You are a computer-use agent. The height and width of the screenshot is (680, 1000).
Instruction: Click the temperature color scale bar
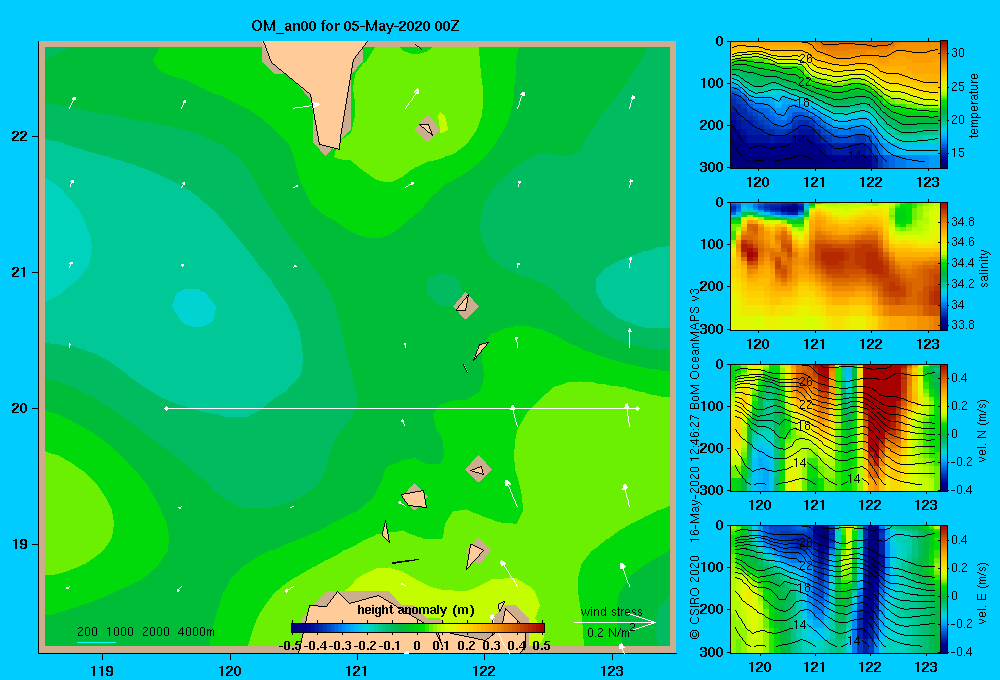pos(944,105)
